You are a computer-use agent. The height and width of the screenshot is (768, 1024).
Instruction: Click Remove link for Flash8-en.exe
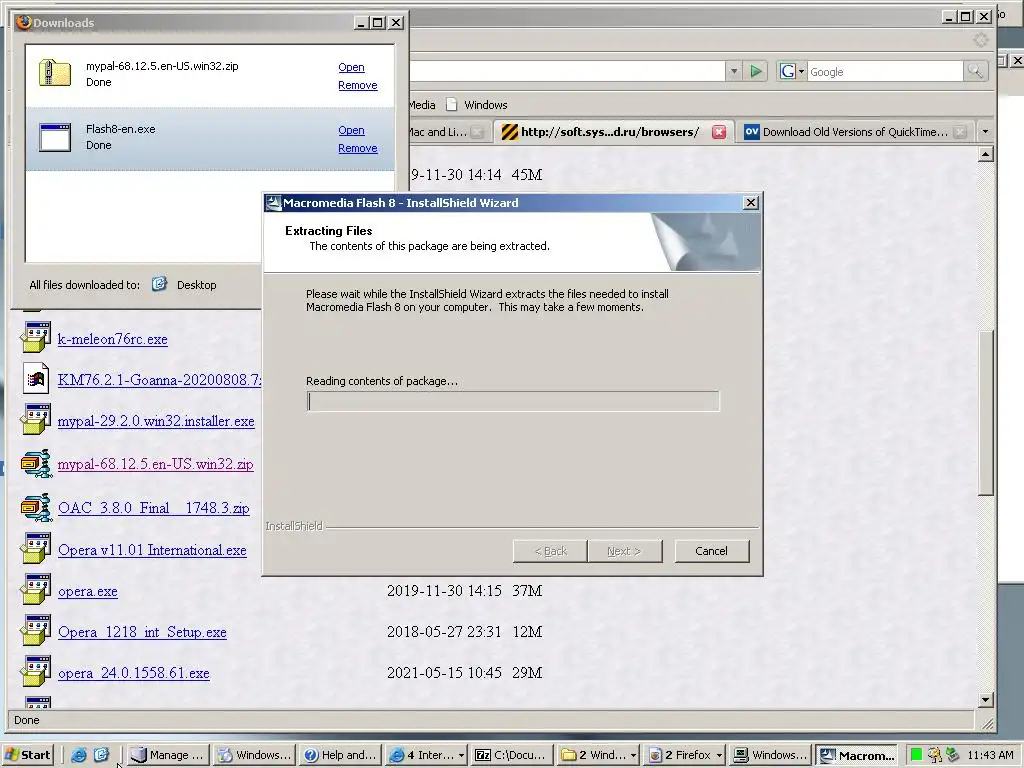click(358, 148)
